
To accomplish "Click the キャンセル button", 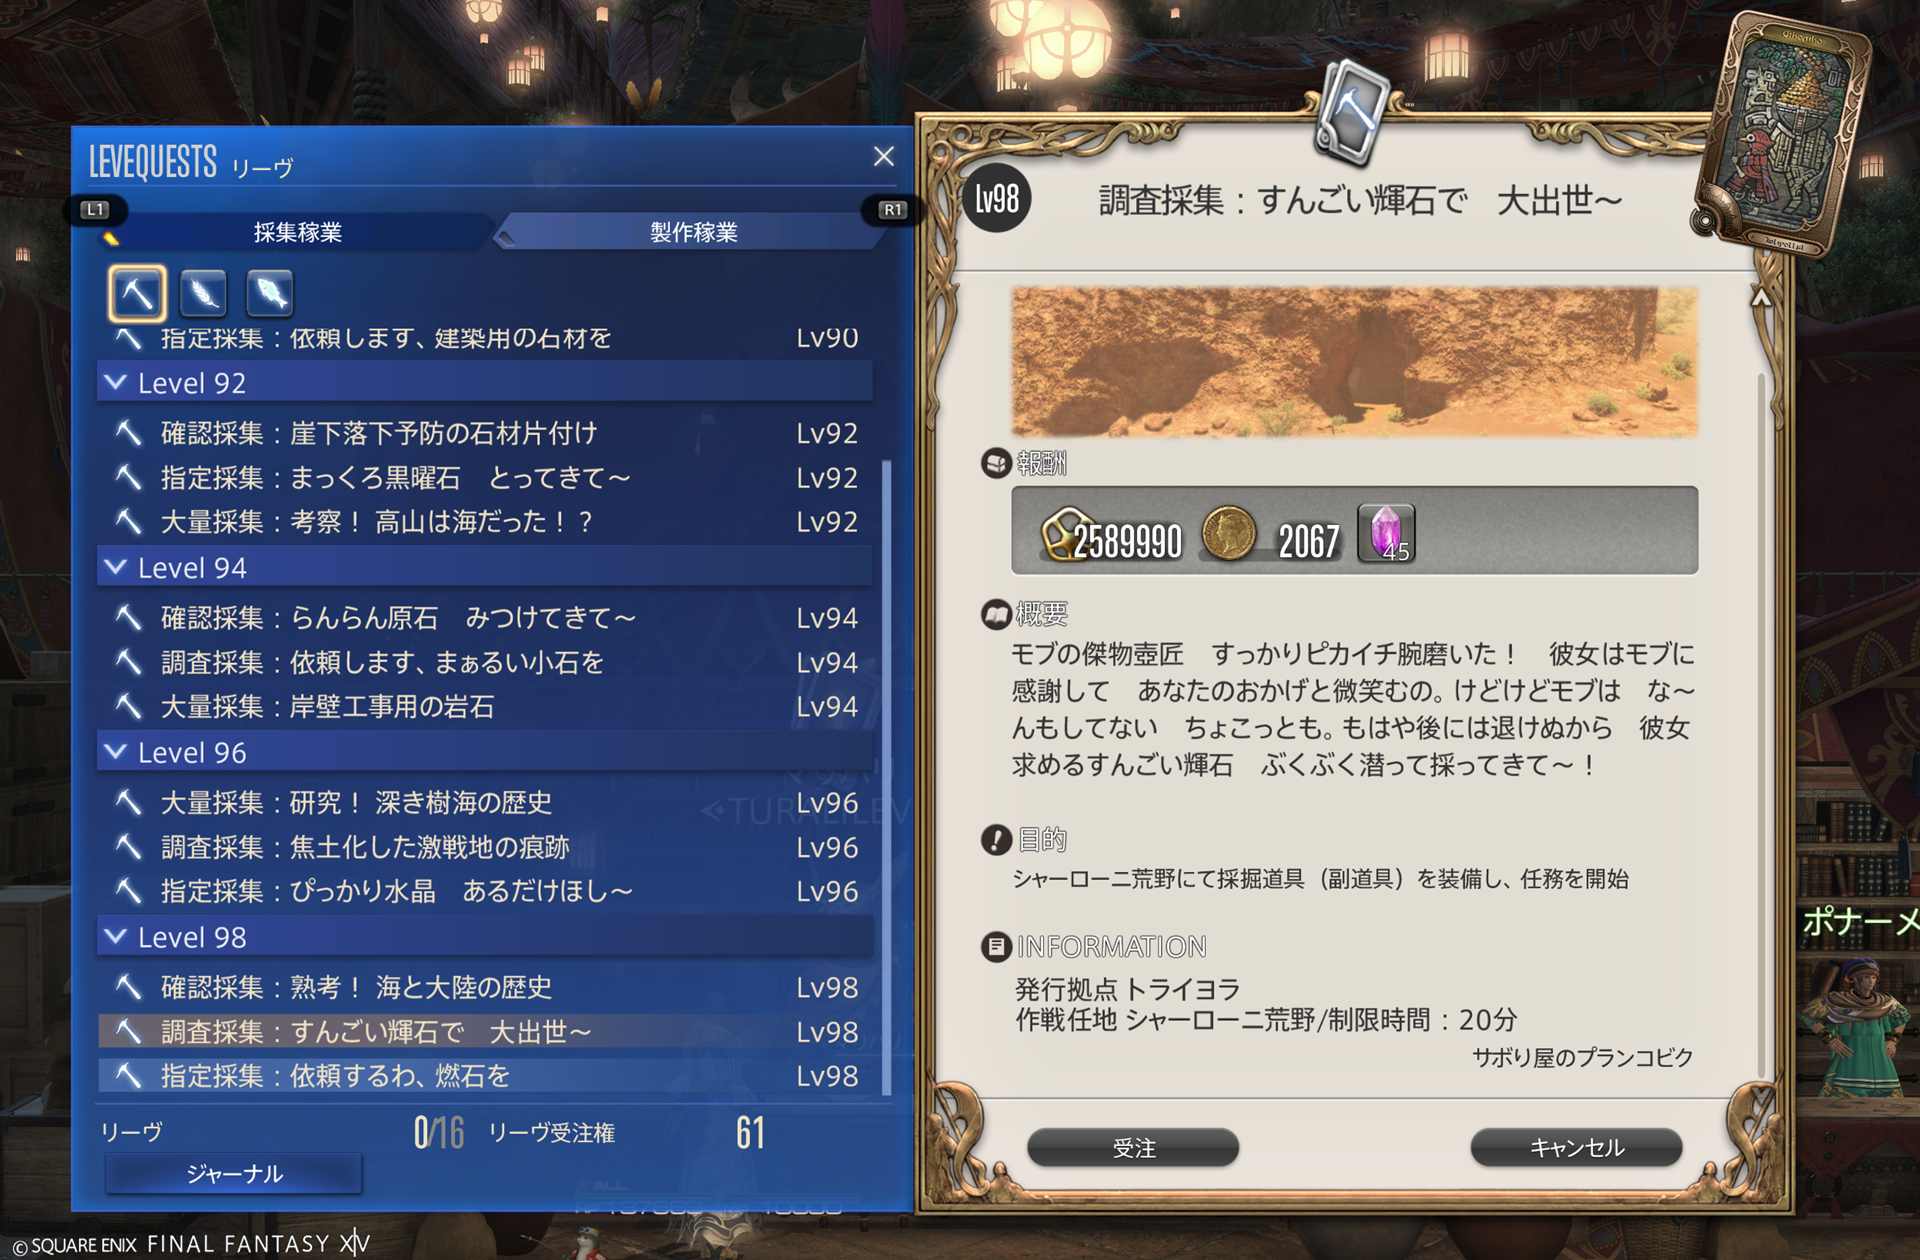I will 1576,1148.
